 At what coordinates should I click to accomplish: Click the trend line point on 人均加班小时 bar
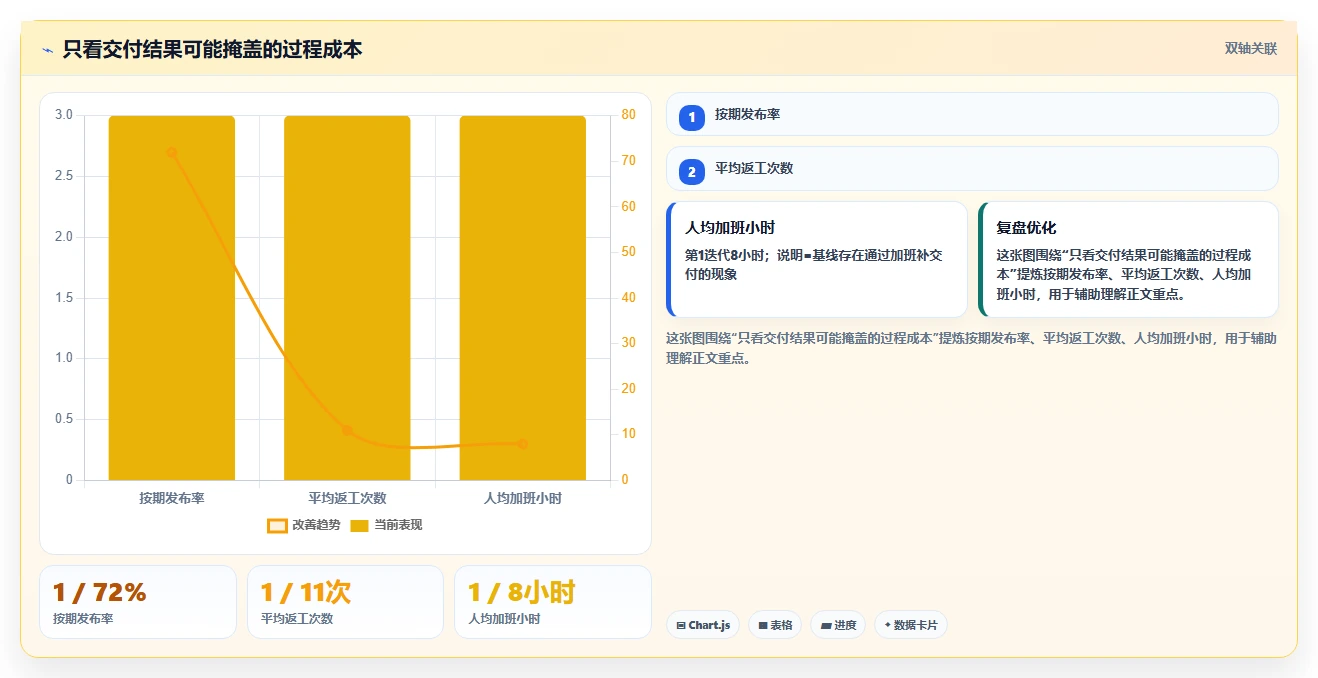(522, 444)
